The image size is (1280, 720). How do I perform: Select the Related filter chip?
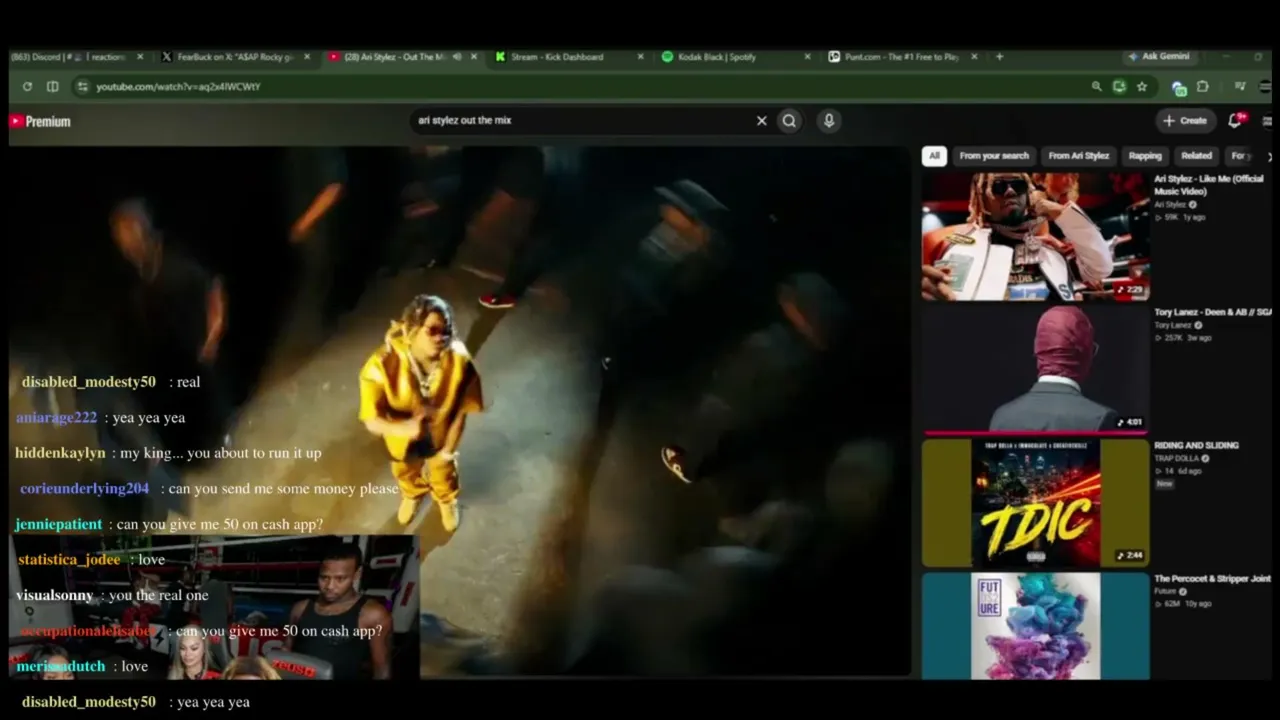click(x=1196, y=156)
